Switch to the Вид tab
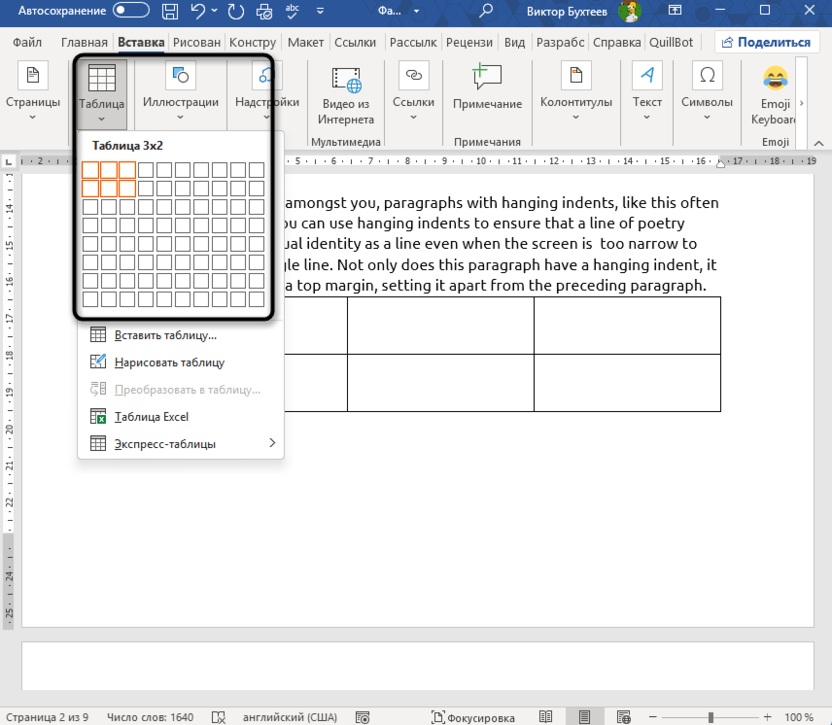The image size is (832, 725). coord(514,42)
